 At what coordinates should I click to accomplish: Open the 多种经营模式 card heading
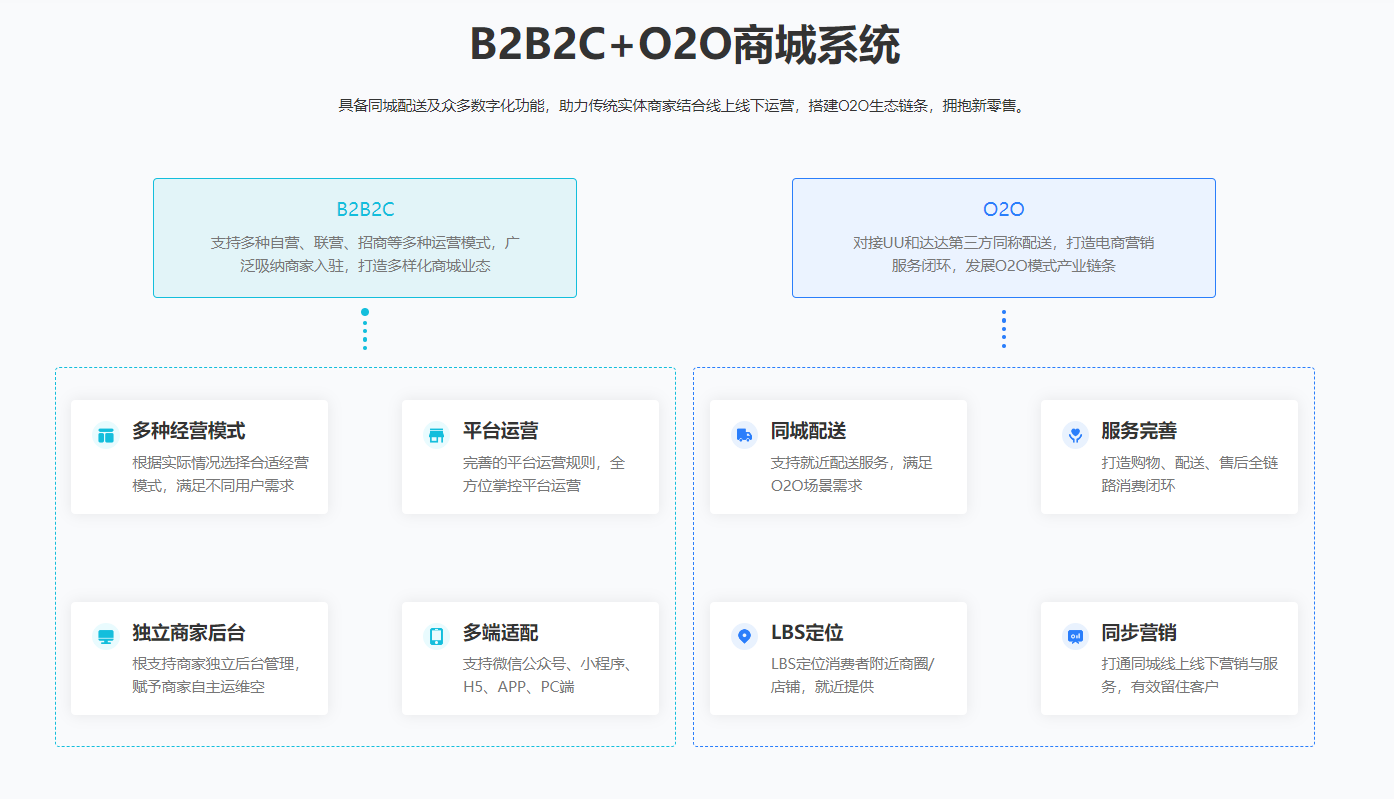click(189, 431)
